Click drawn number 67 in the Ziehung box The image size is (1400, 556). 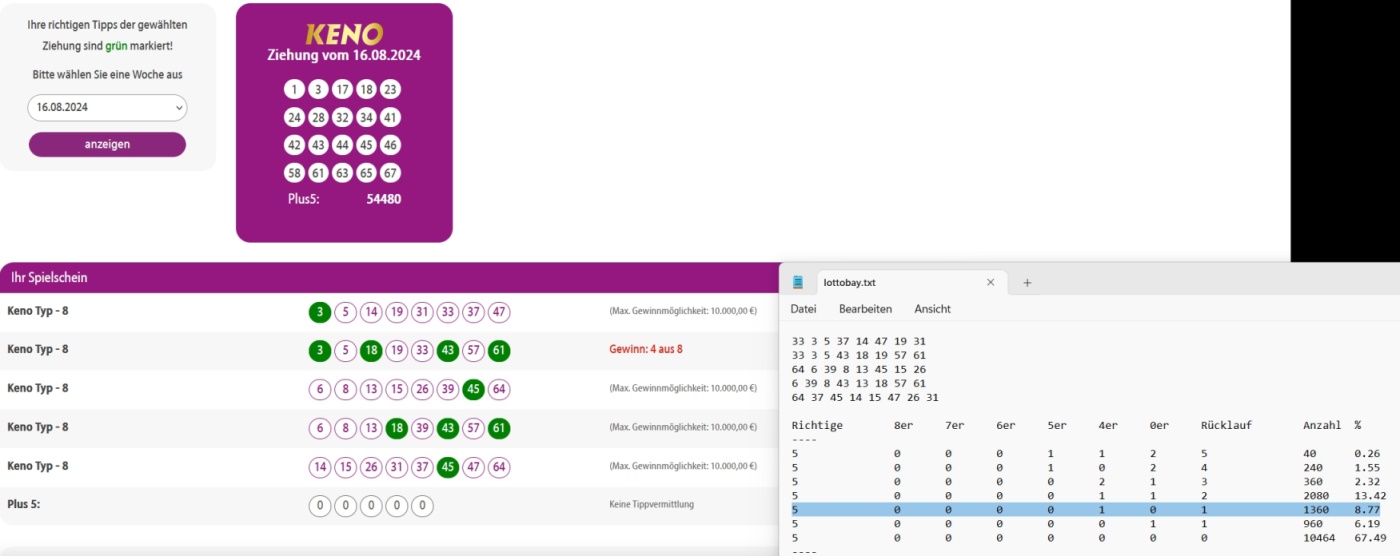[x=391, y=173]
